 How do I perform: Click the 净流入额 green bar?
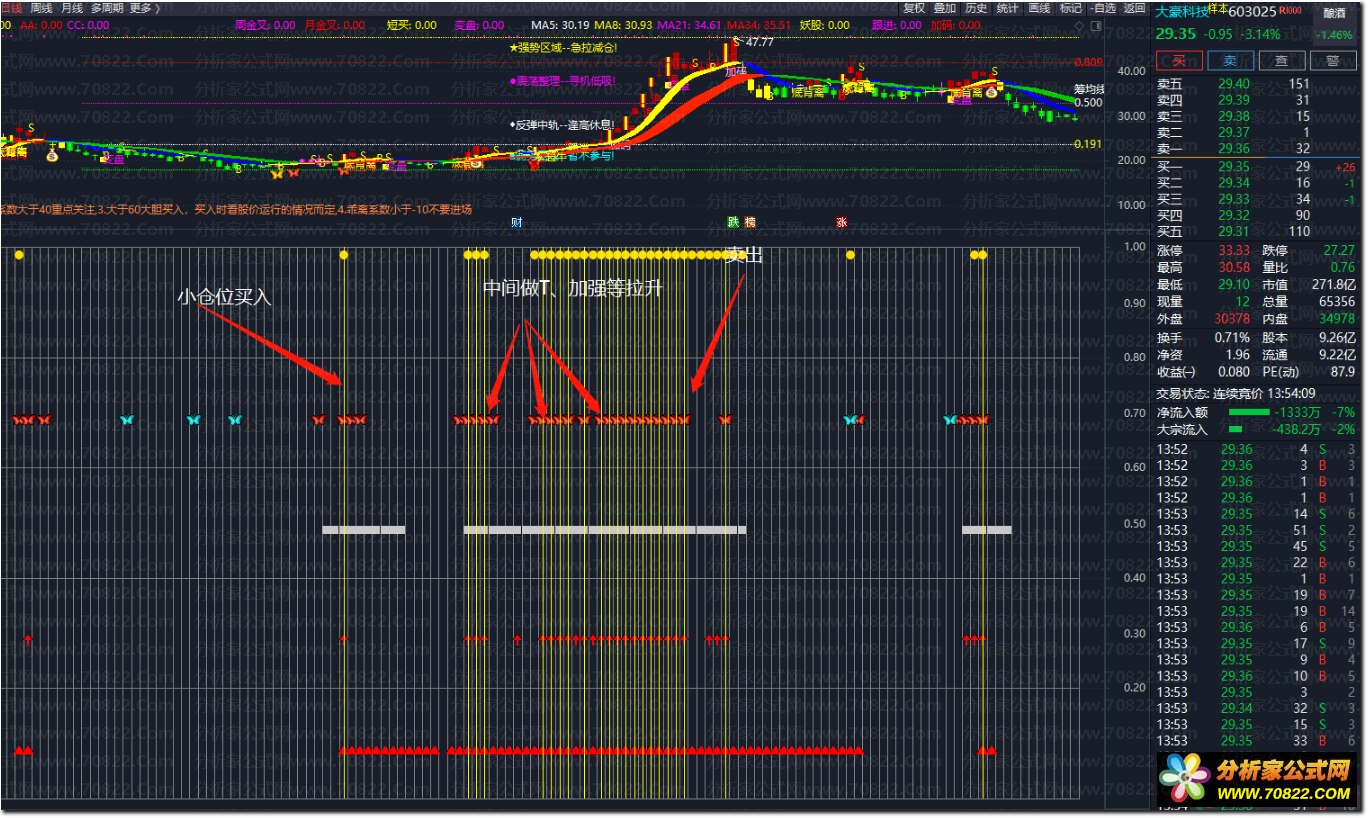pos(1248,412)
